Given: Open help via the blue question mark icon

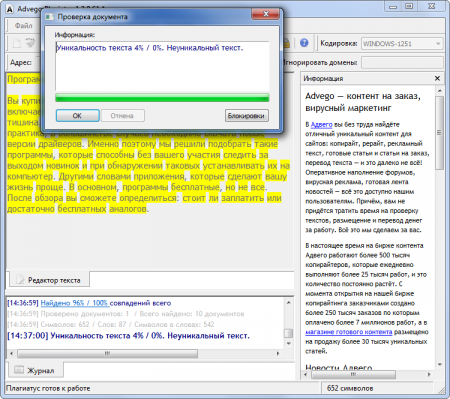Looking at the screenshot, I should (x=304, y=43).
